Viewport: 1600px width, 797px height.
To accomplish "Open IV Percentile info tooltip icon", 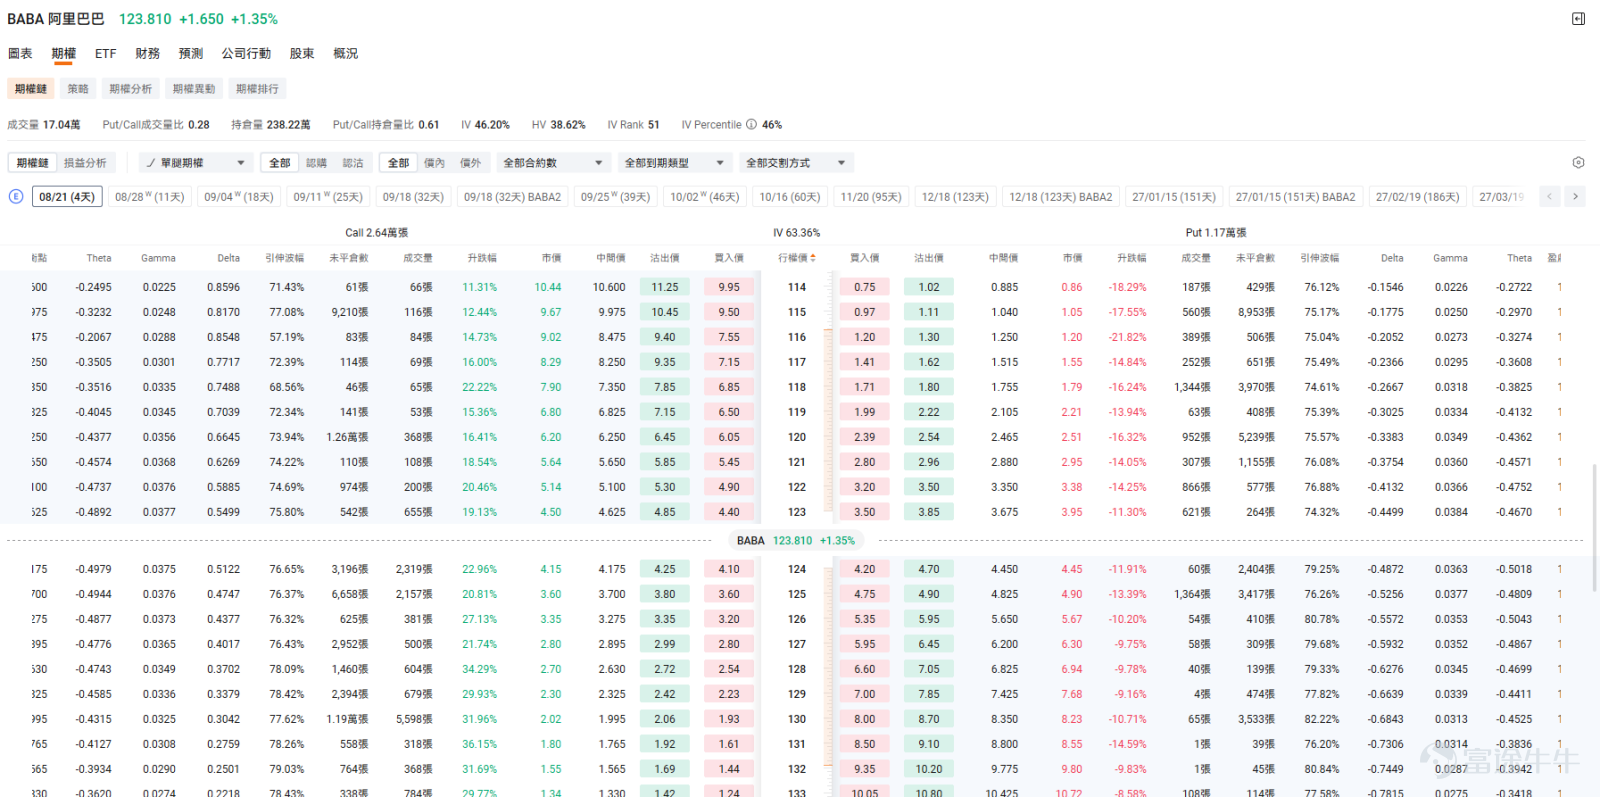I will (x=751, y=125).
